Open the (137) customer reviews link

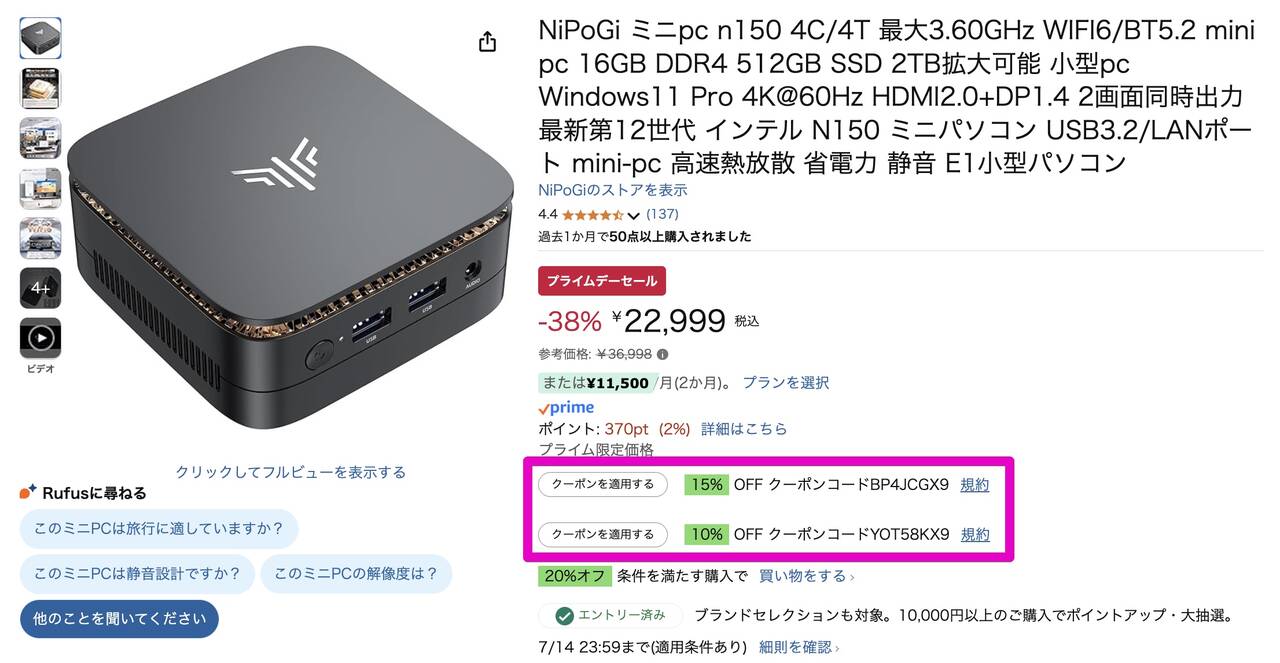(x=663, y=214)
